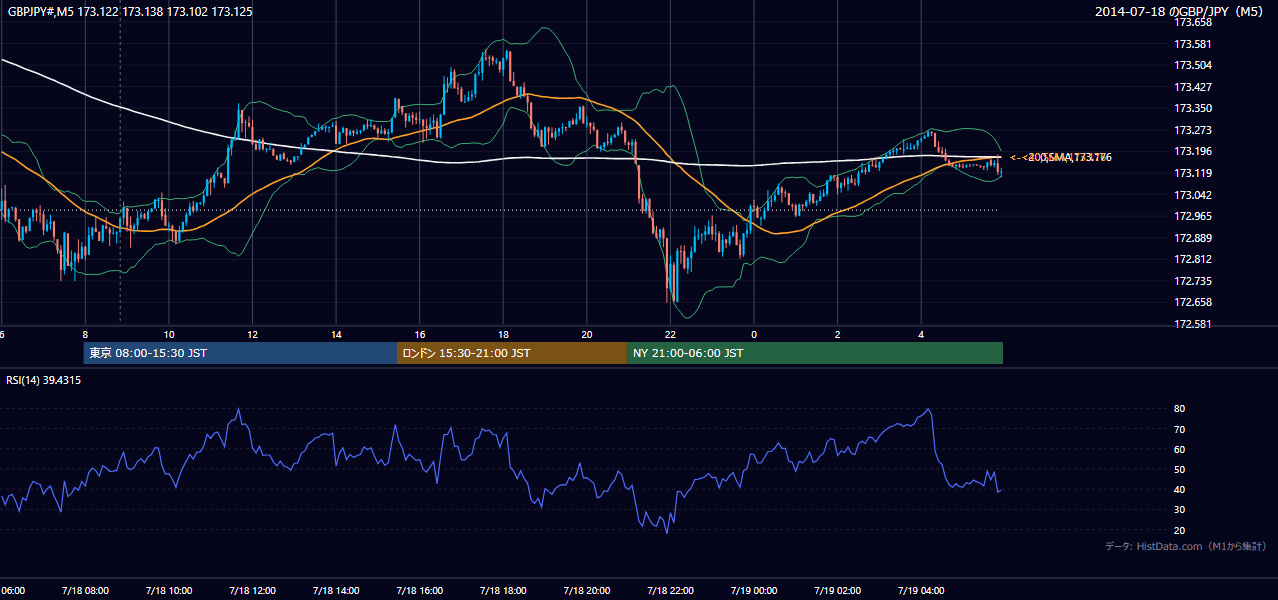Select the ロンドン 15:30-21:00 JST session bar

512,353
